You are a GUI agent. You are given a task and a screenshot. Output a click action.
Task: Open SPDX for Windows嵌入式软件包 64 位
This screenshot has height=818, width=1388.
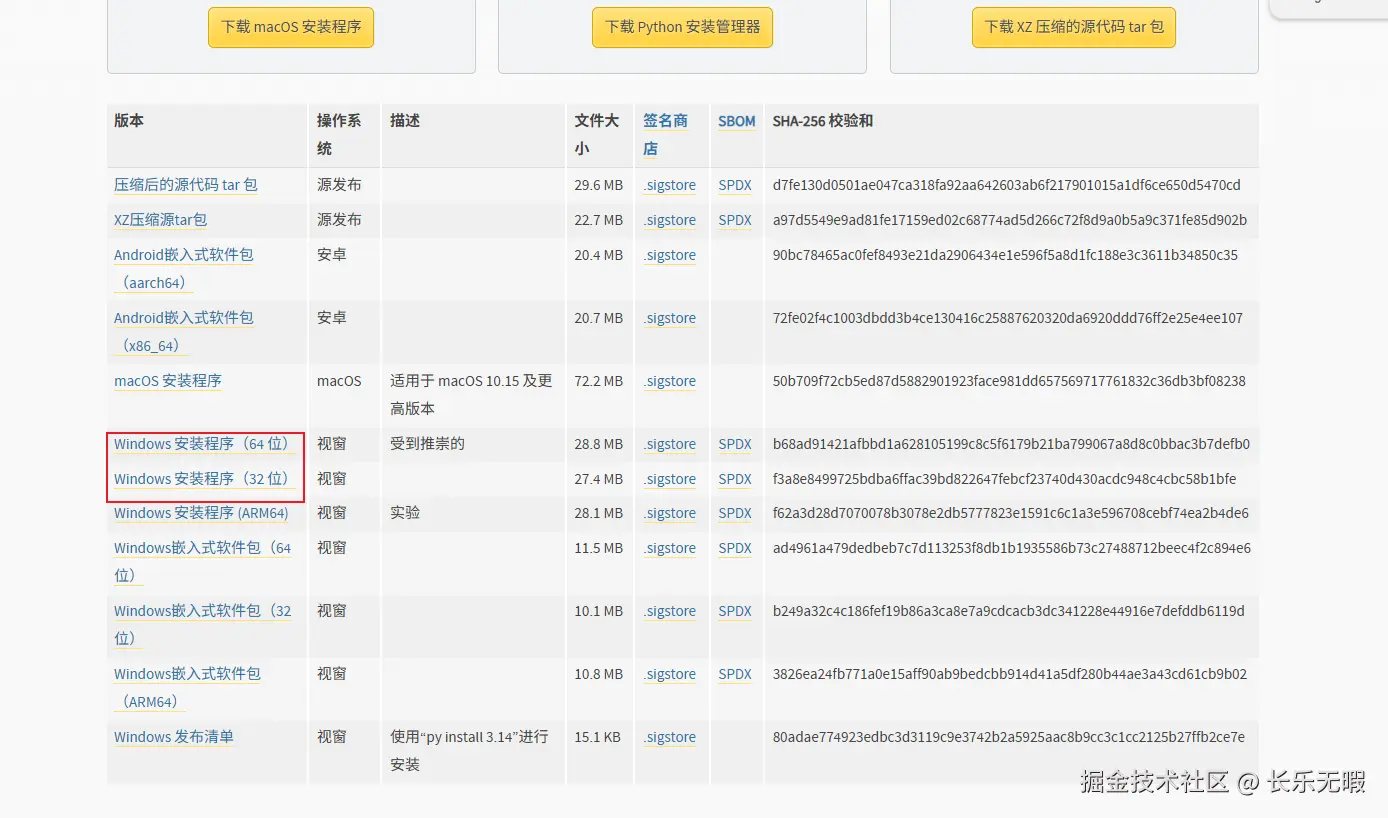pos(735,548)
